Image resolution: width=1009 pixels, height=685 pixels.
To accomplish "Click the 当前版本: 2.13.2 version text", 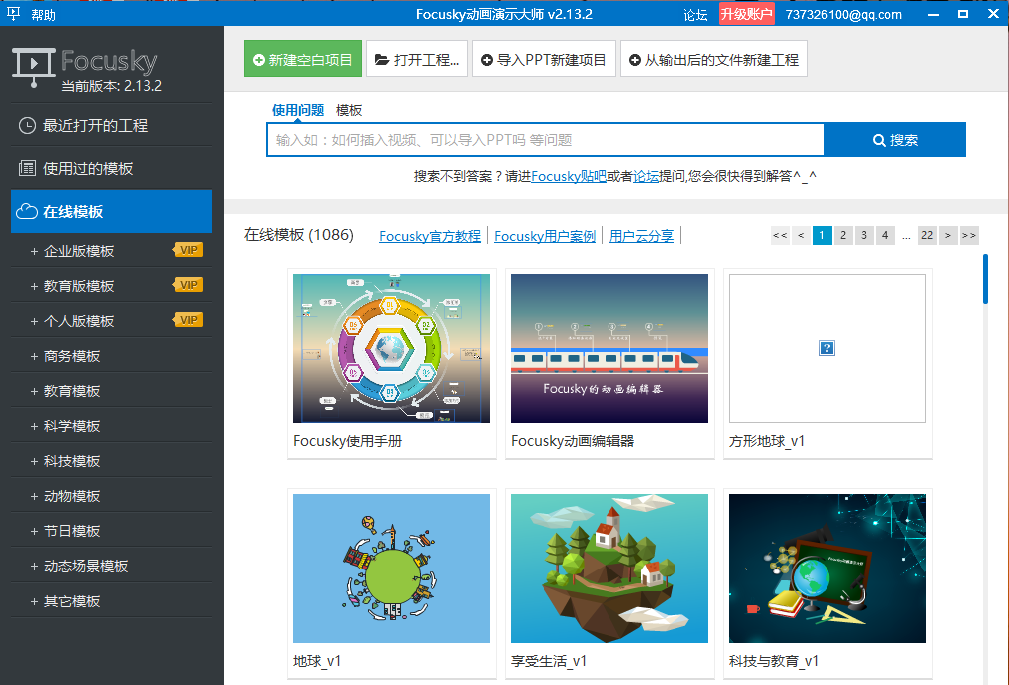I will pos(111,86).
